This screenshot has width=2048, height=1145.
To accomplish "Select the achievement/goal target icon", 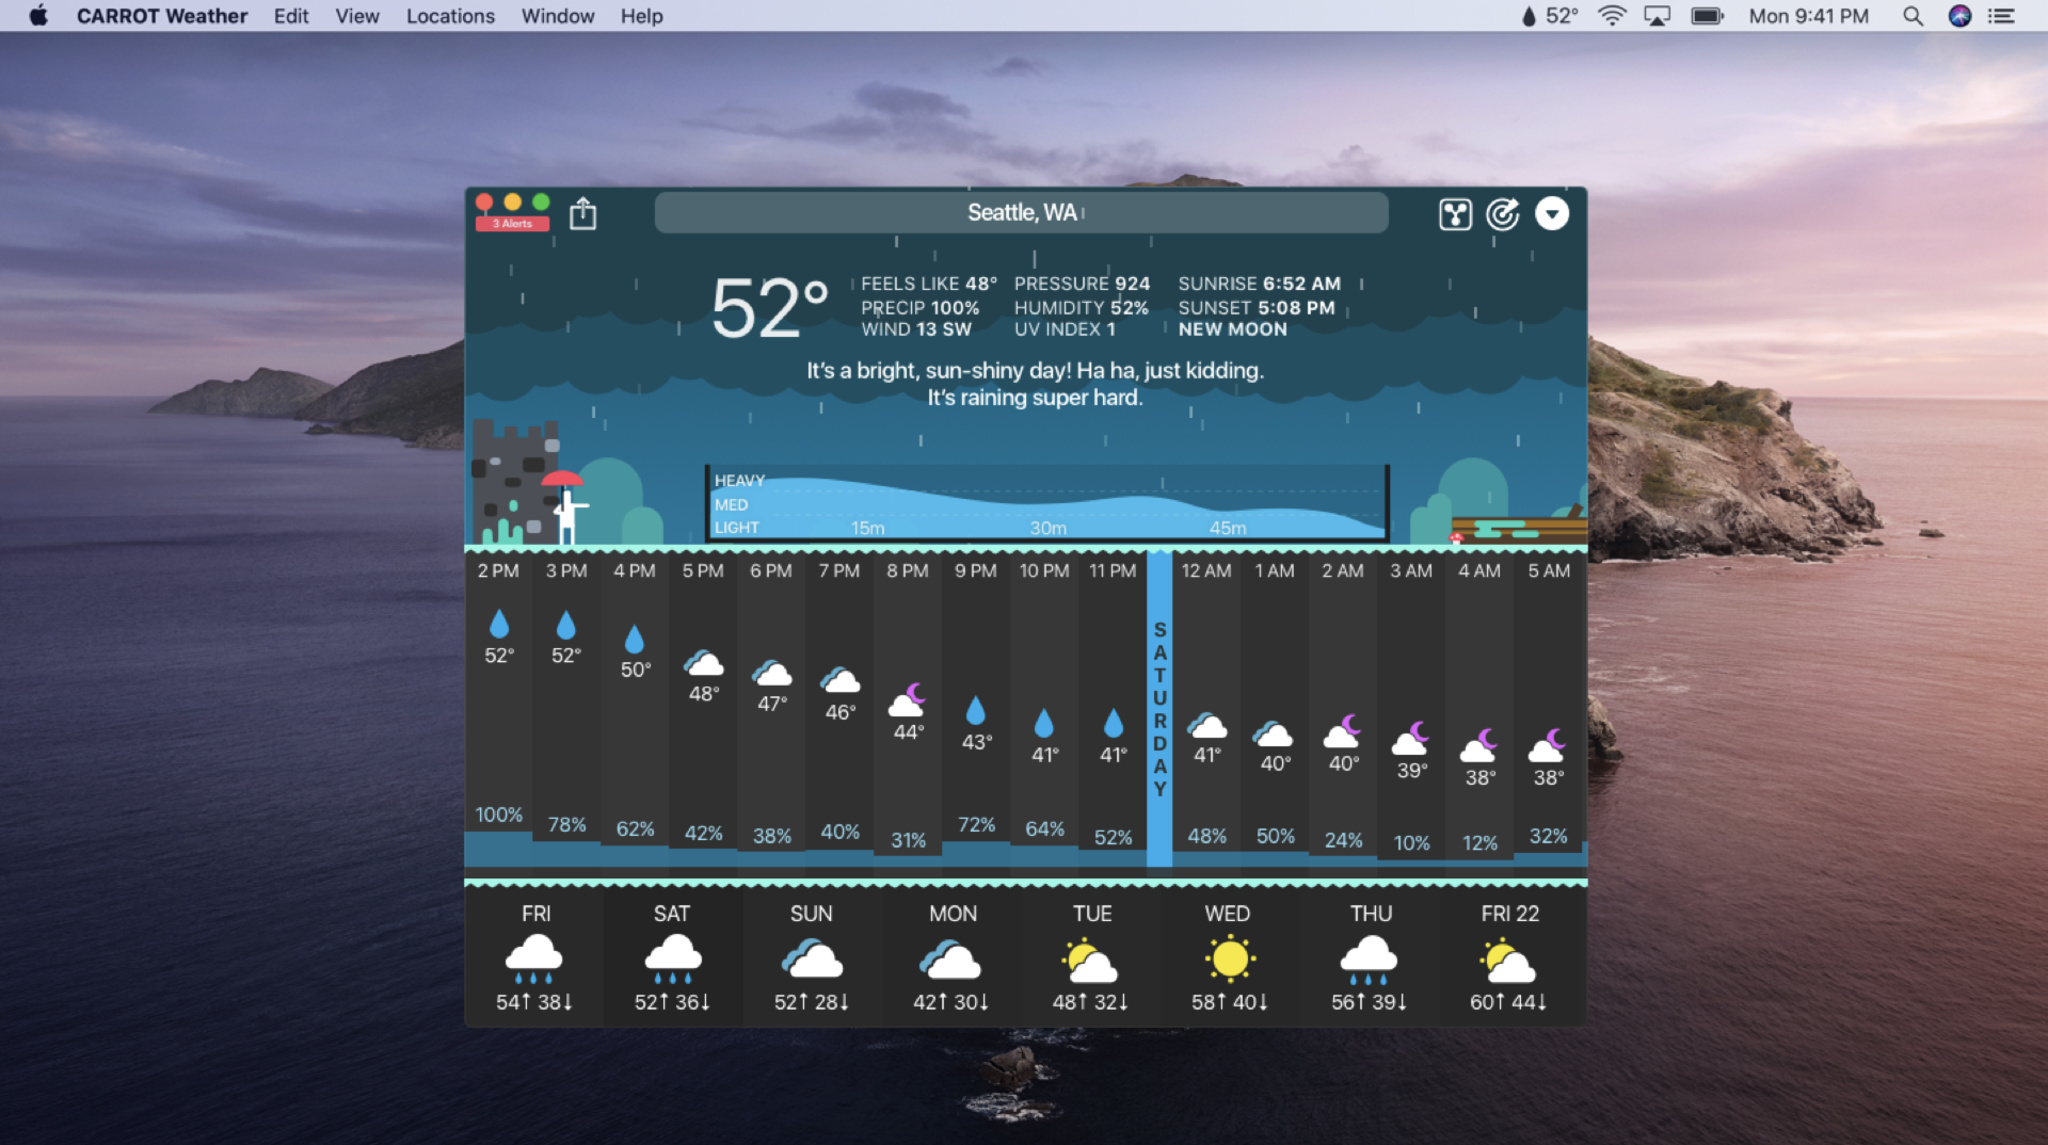I will (x=1501, y=214).
